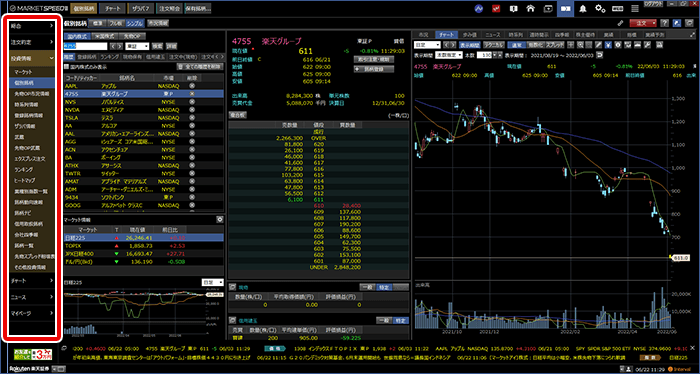Viewport: 700px width, 374px height.
Task: Click the yen mark chart toolbar icon
Action: point(609,45)
